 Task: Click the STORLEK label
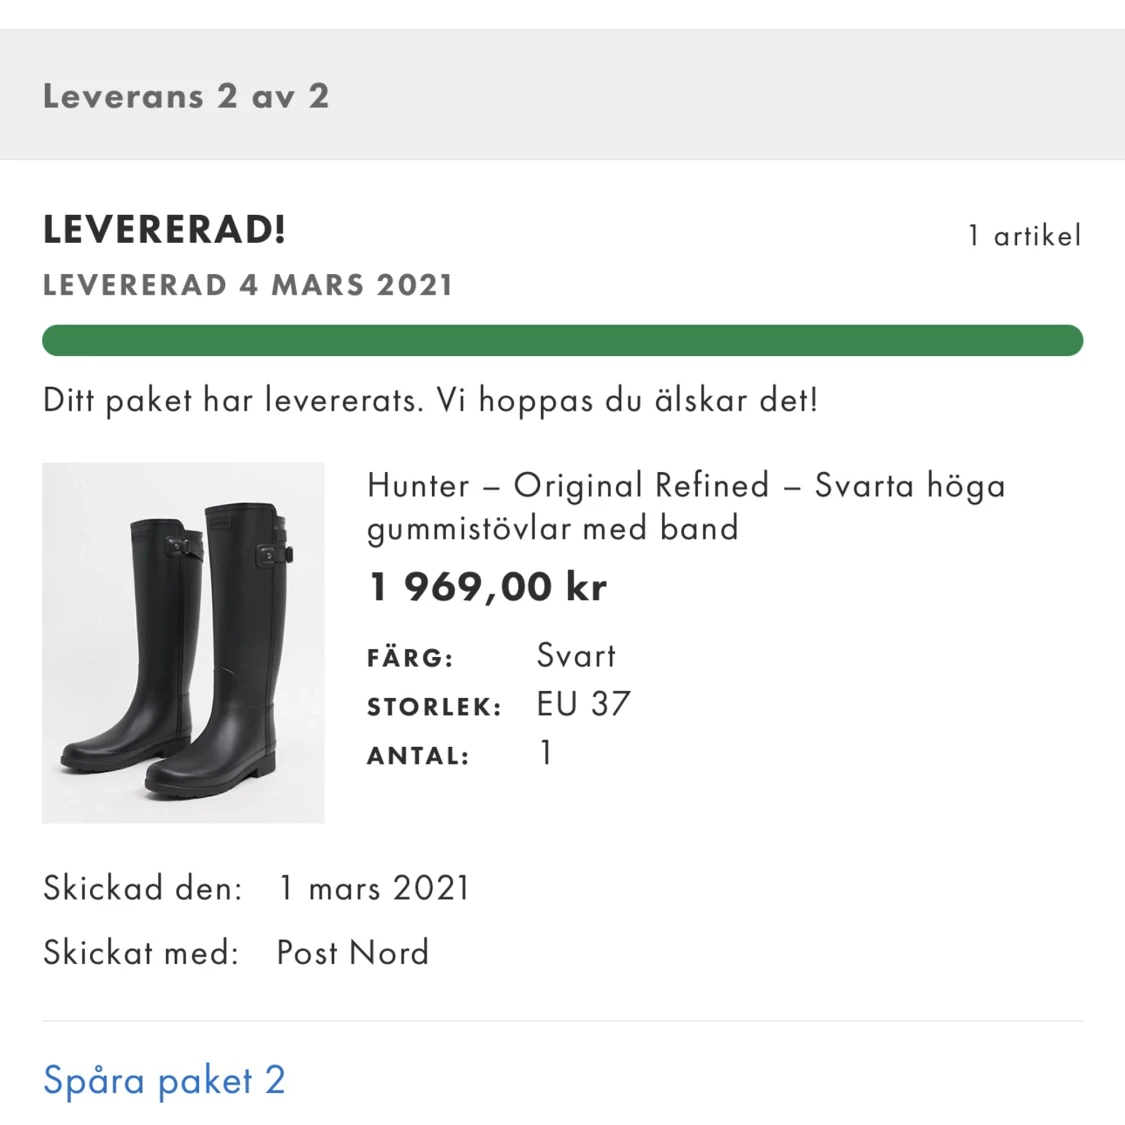[434, 705]
